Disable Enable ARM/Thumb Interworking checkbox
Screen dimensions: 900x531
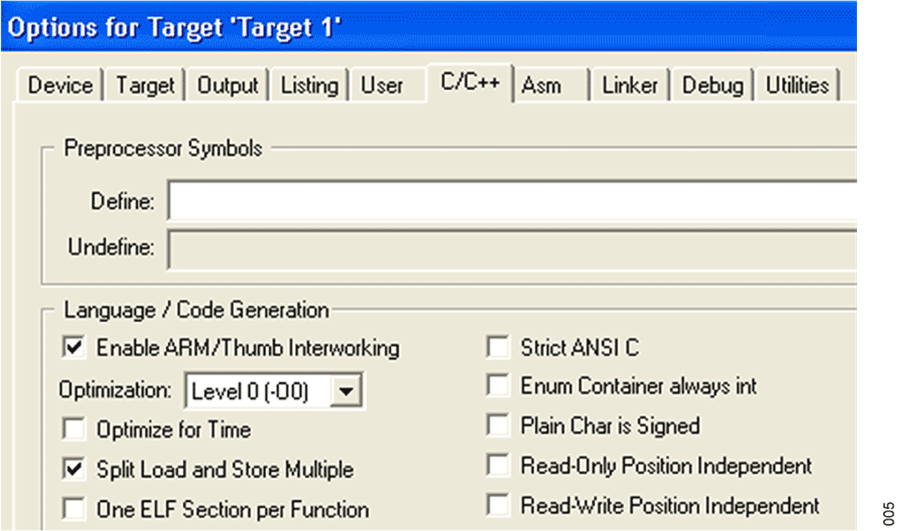(x=73, y=348)
